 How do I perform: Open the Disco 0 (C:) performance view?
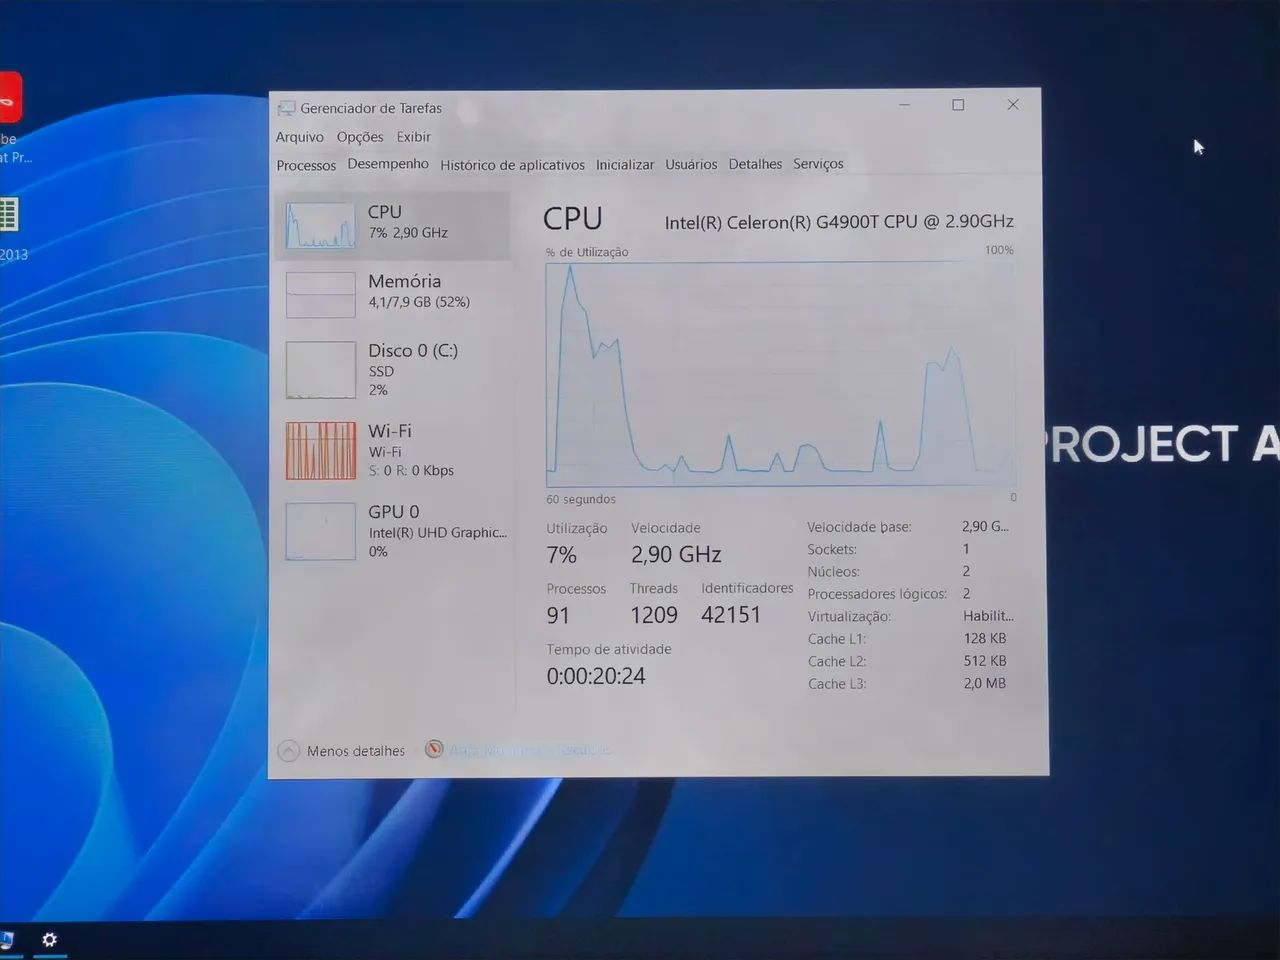(393, 369)
